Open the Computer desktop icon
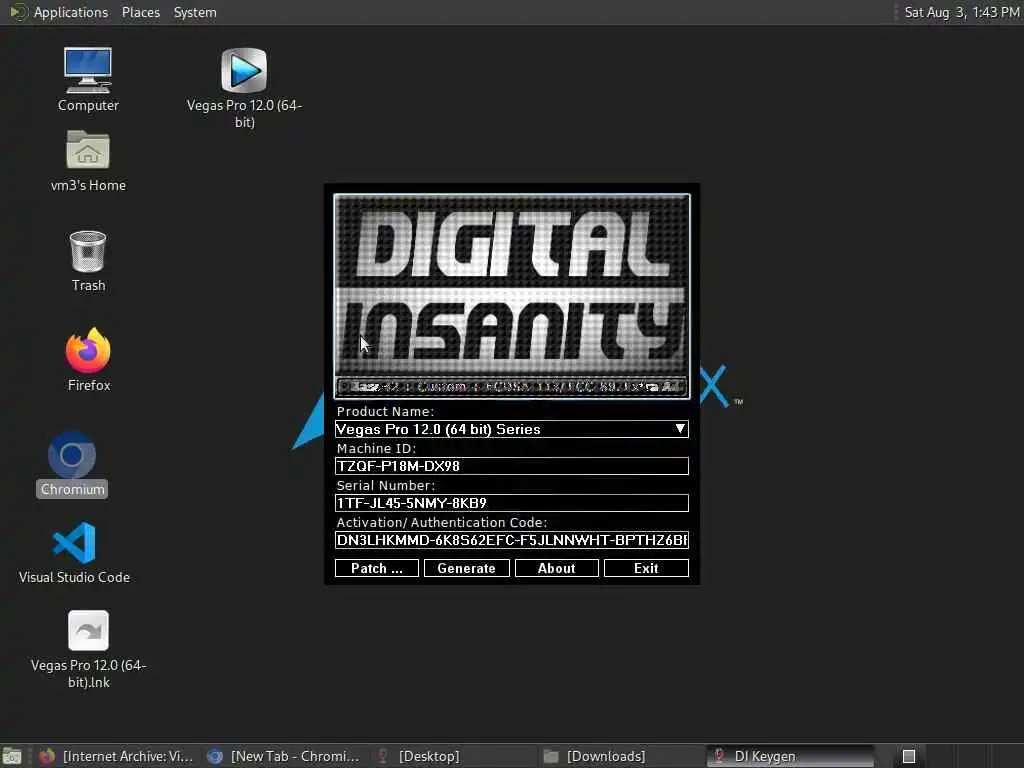Image resolution: width=1024 pixels, height=768 pixels. 88,79
